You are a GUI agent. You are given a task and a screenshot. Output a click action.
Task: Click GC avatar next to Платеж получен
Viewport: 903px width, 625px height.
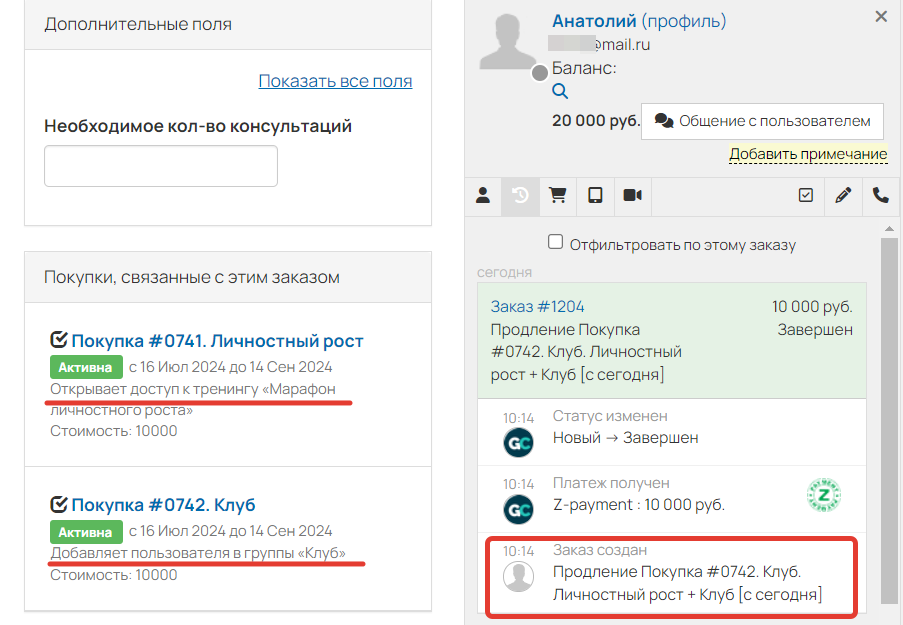(518, 509)
